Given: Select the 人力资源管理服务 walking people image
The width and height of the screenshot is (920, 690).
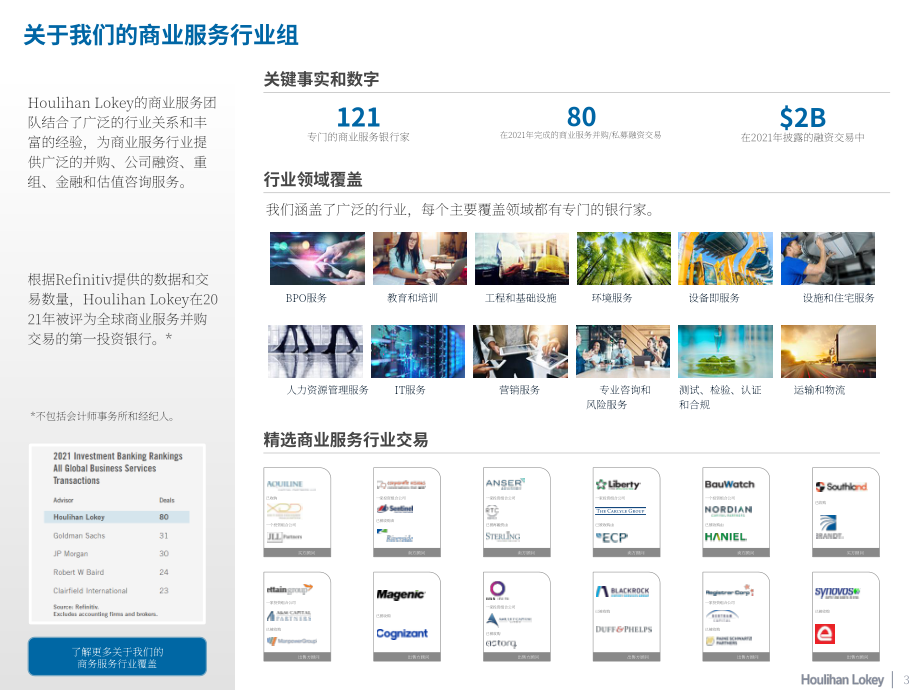Looking at the screenshot, I should [315, 351].
